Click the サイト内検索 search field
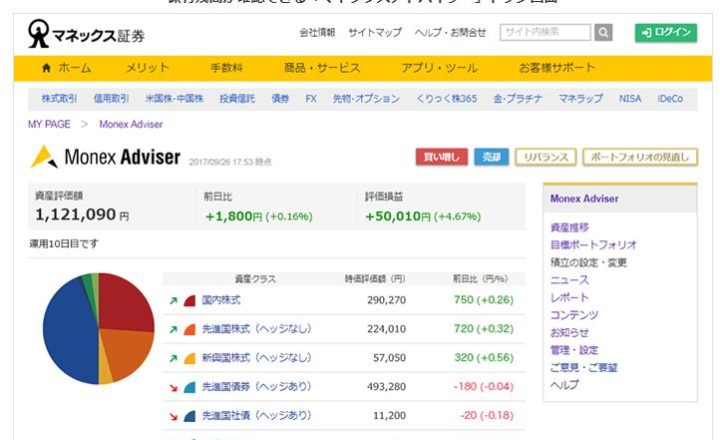This screenshot has height=440, width=720. point(545,32)
